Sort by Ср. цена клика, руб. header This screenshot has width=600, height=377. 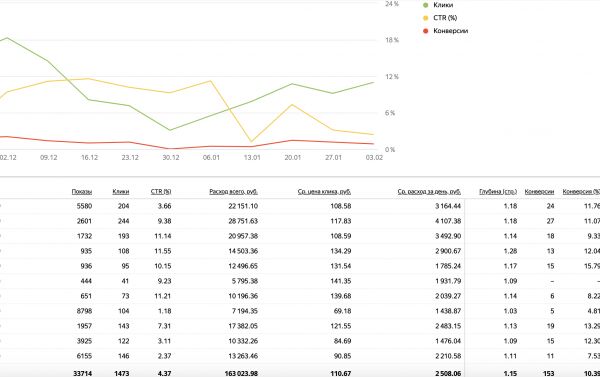click(x=324, y=192)
